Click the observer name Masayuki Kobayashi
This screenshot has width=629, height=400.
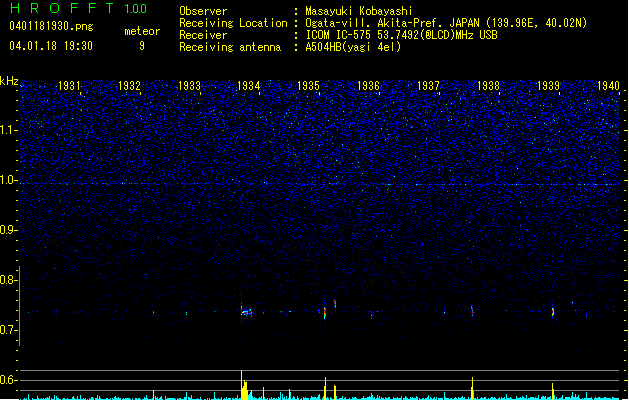click(x=359, y=11)
